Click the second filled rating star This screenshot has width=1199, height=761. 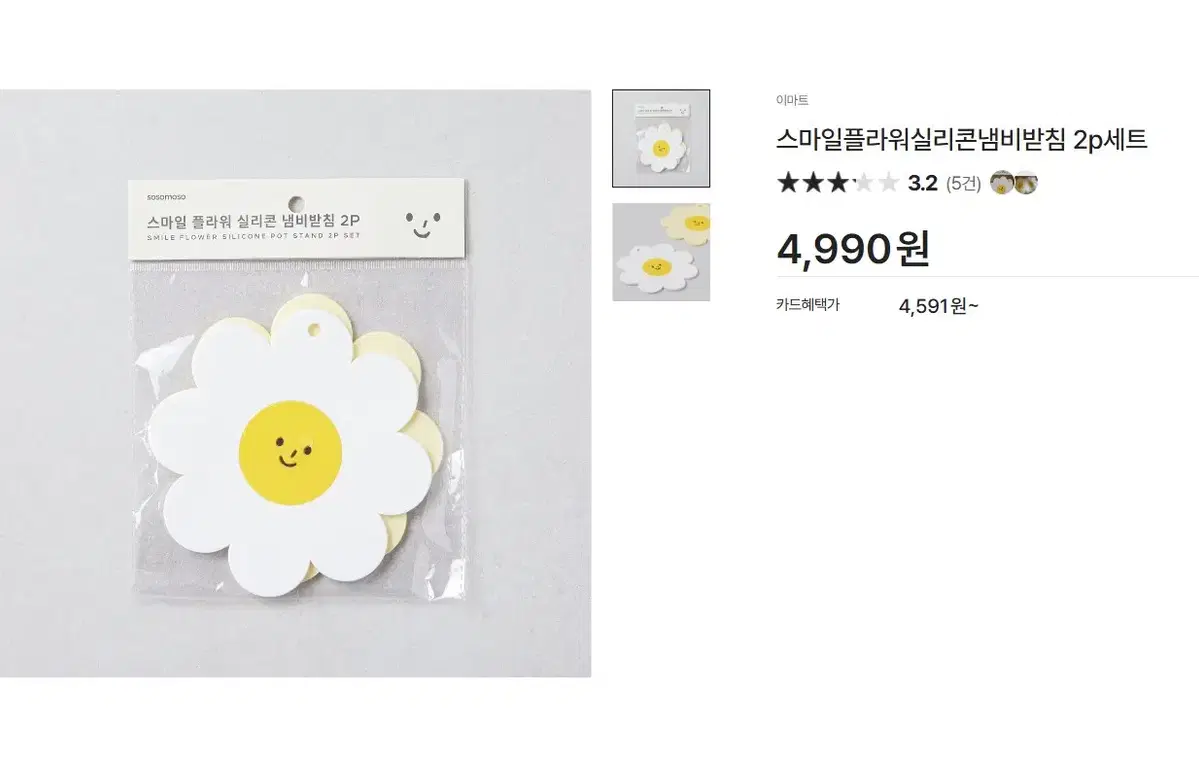(x=813, y=183)
